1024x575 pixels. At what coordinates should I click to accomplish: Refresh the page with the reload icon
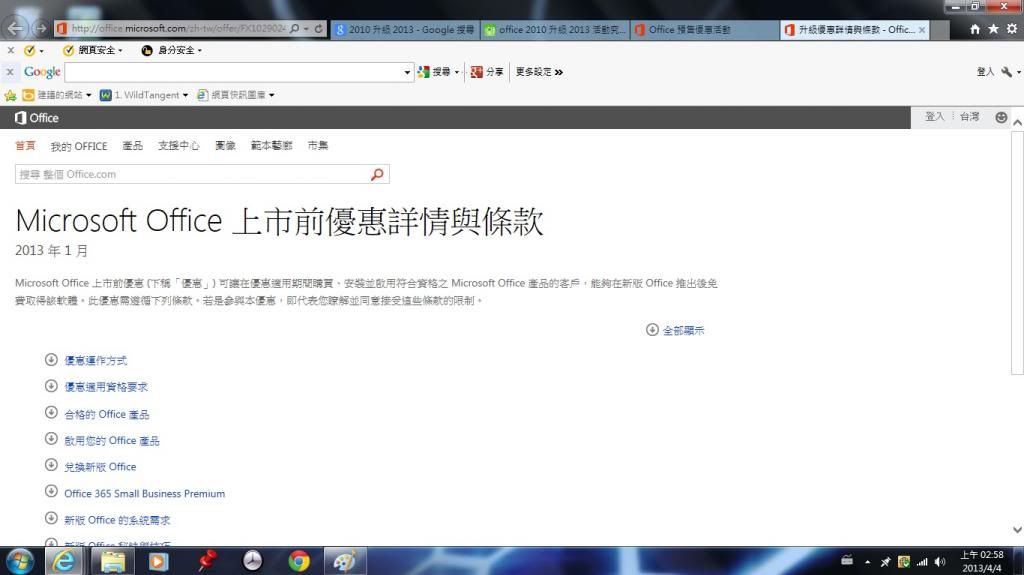click(319, 29)
